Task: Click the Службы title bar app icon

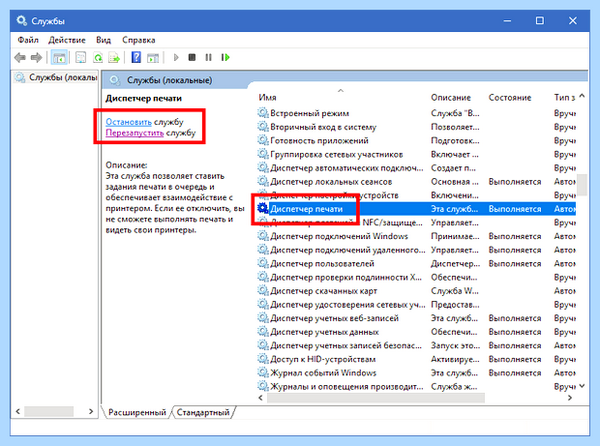Action: coord(22,20)
